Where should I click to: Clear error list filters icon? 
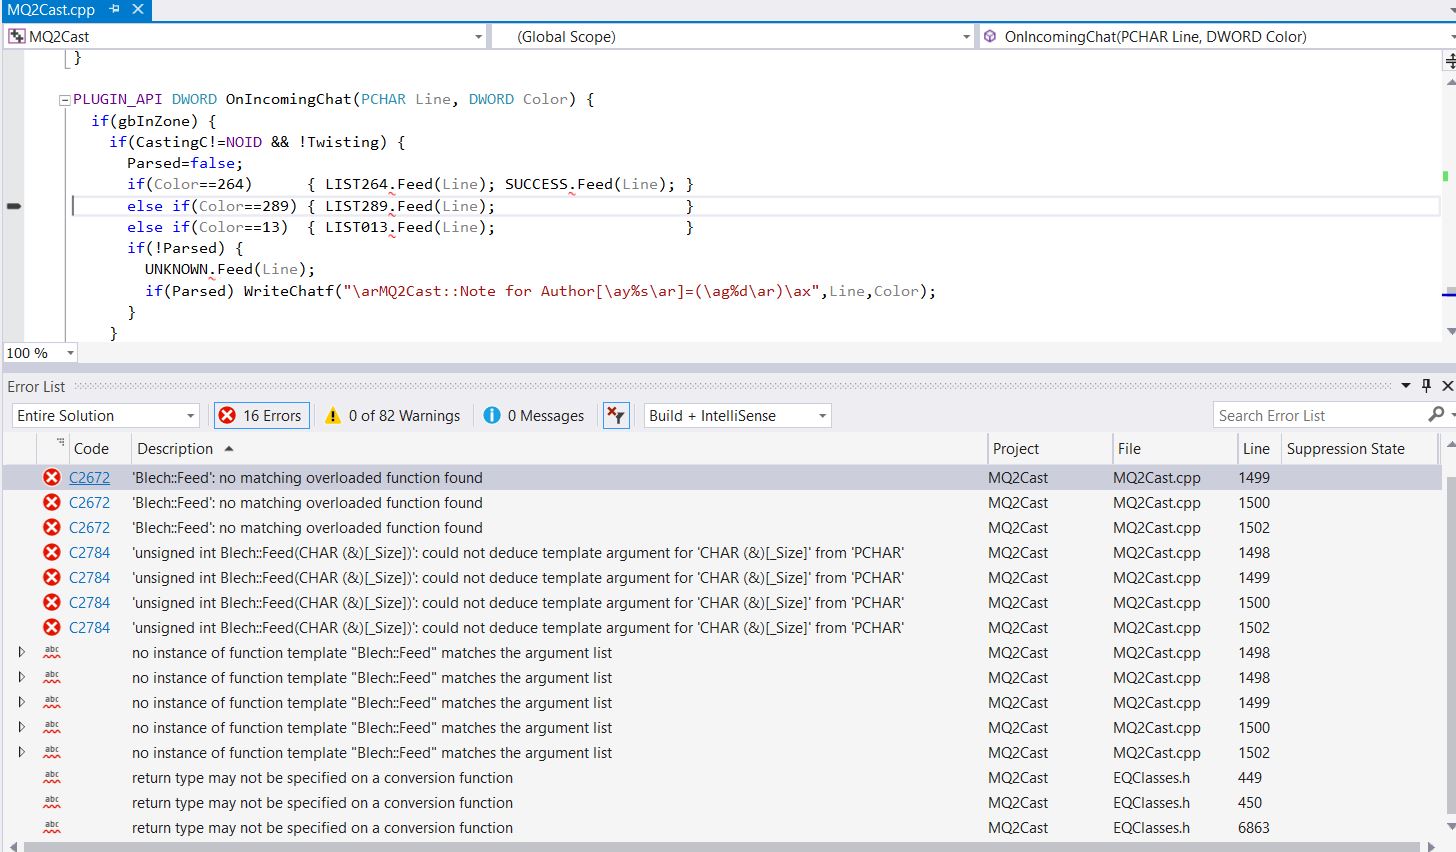click(616, 416)
